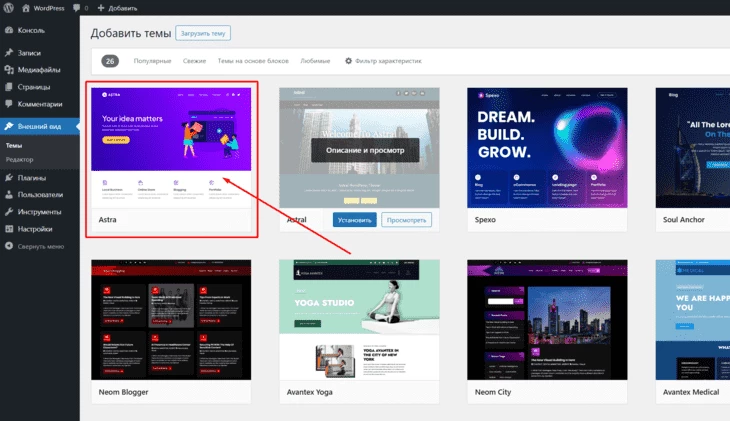This screenshot has height=421, width=730.
Task: Click the Медиафайлы media icon
Action: (9, 70)
